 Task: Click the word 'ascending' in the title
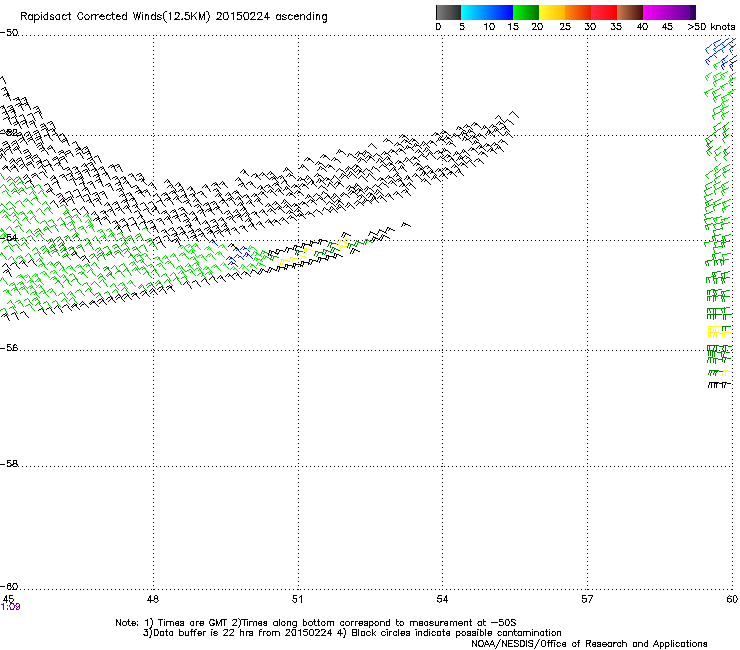tap(301, 17)
